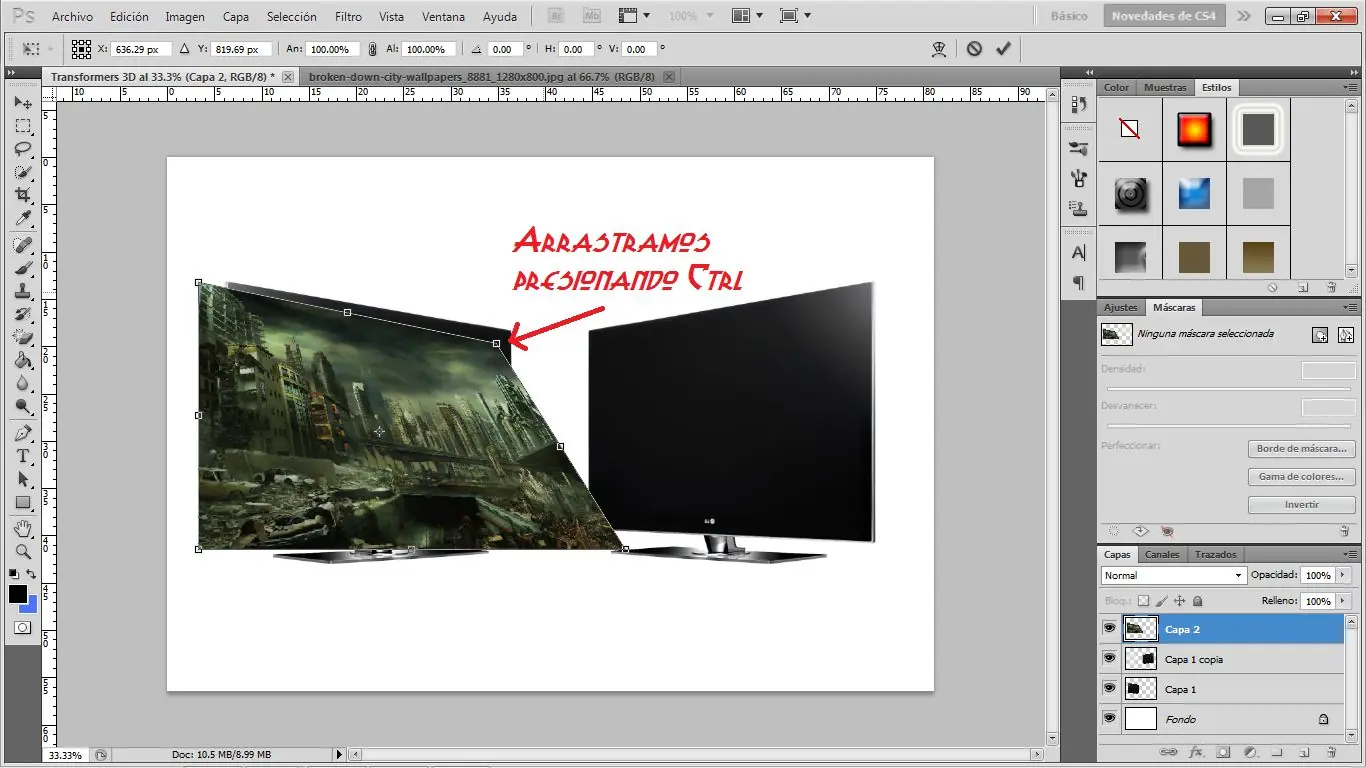Add a layer style with the fx icon
The height and width of the screenshot is (768, 1366).
click(x=1195, y=752)
